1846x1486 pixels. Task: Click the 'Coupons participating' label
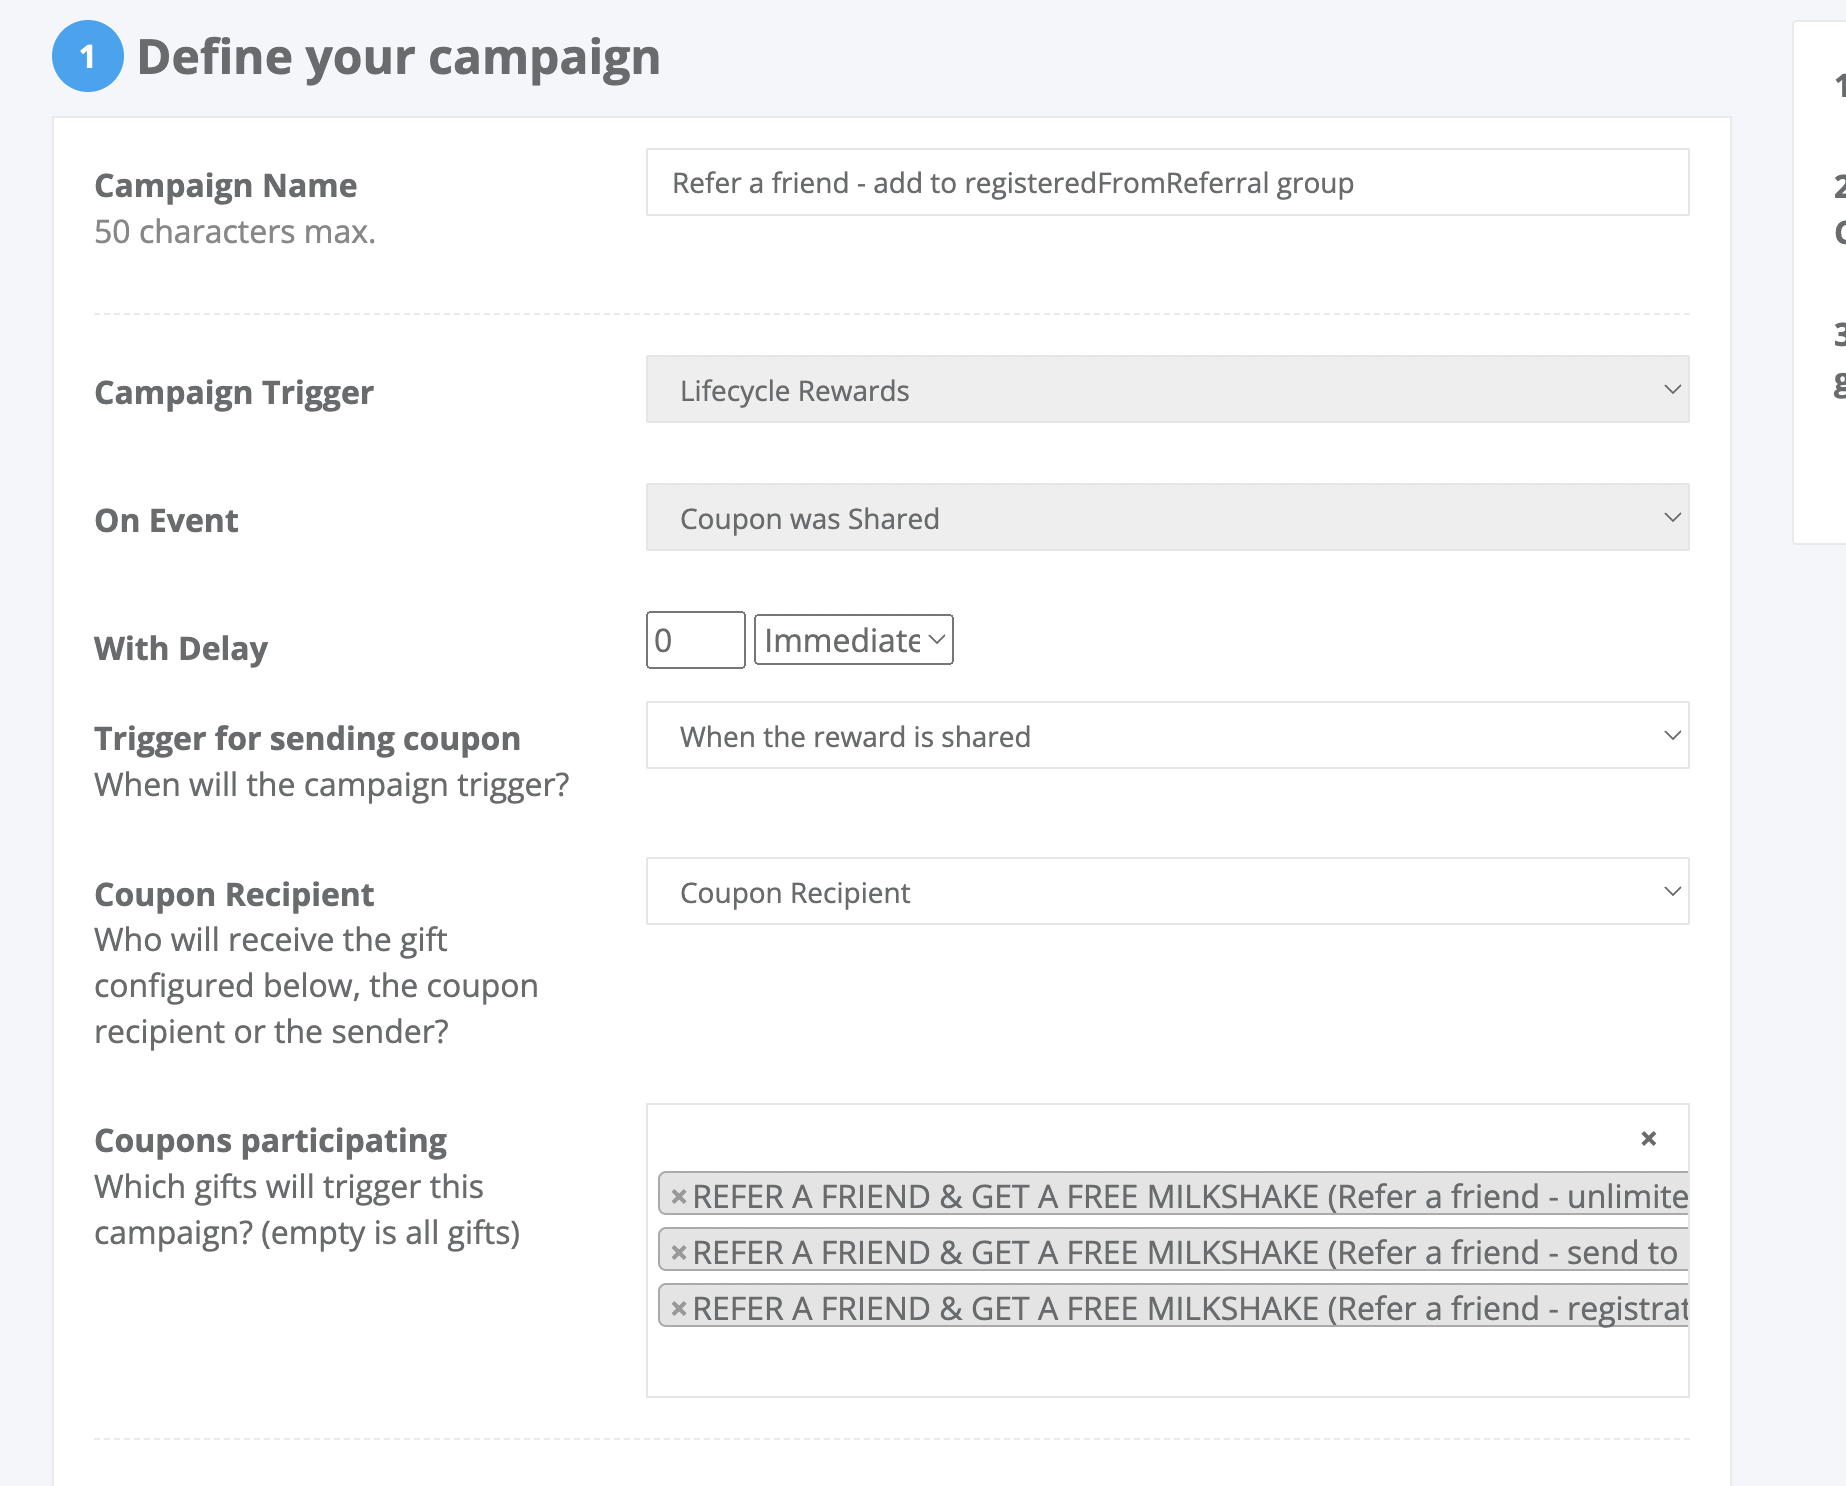(270, 1140)
